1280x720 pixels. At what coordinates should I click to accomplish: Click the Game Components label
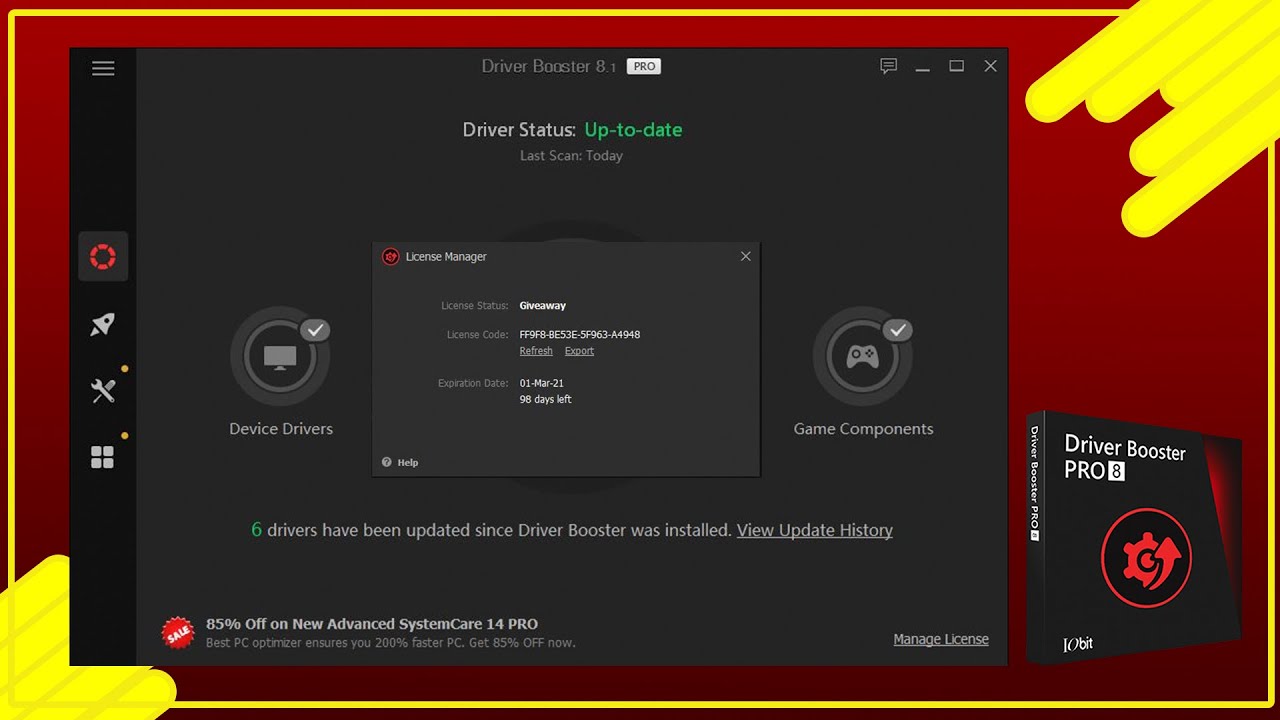(x=863, y=428)
